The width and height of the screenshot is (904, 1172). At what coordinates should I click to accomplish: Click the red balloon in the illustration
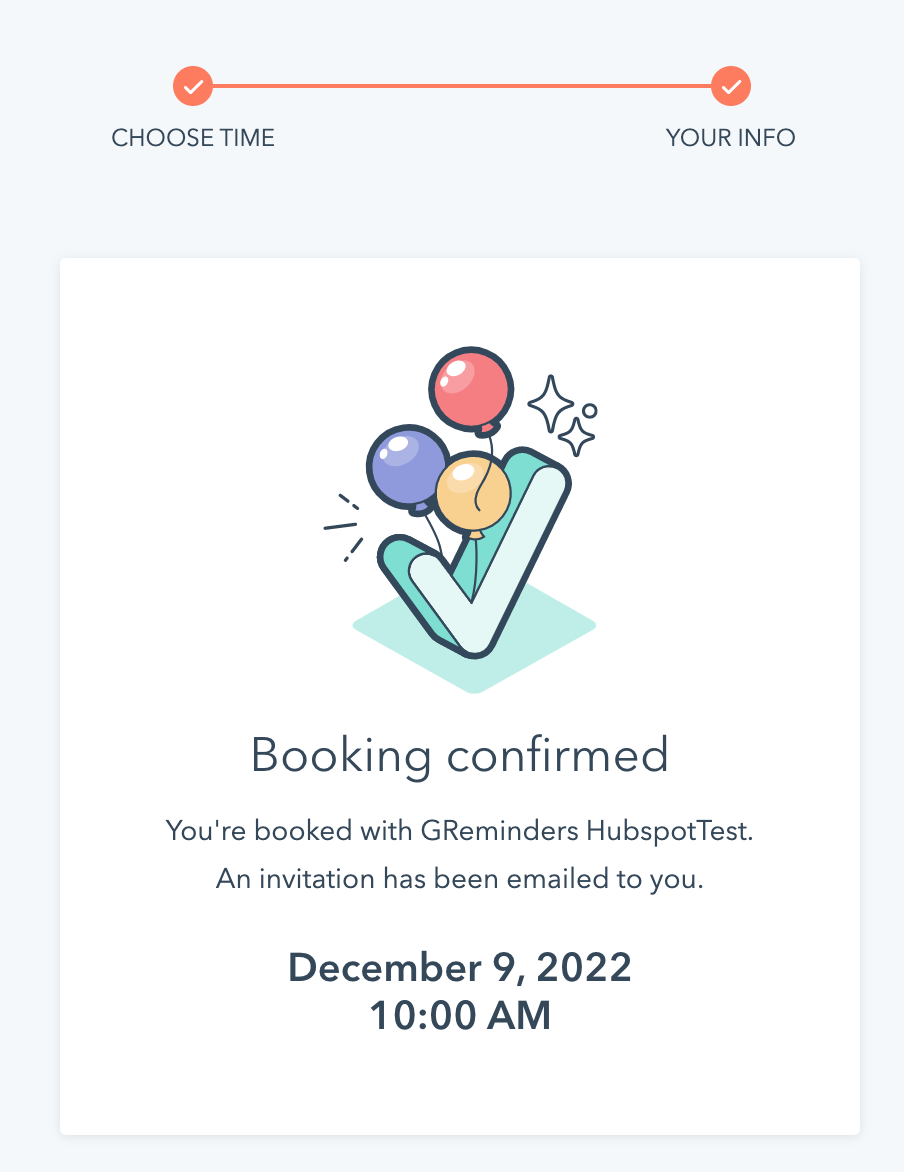[x=471, y=388]
